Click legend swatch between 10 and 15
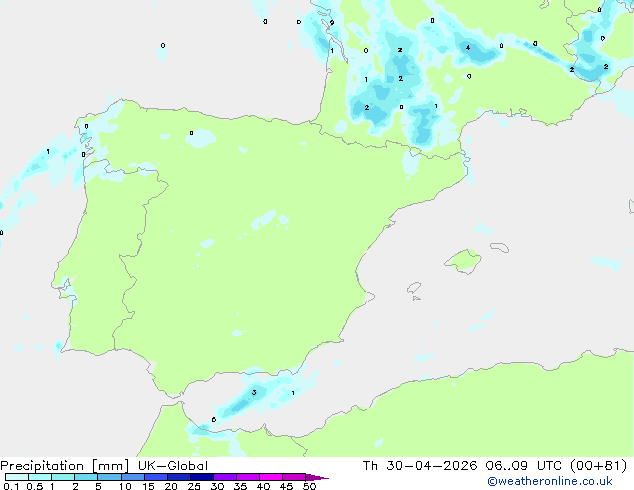634x490 pixels. (132, 477)
